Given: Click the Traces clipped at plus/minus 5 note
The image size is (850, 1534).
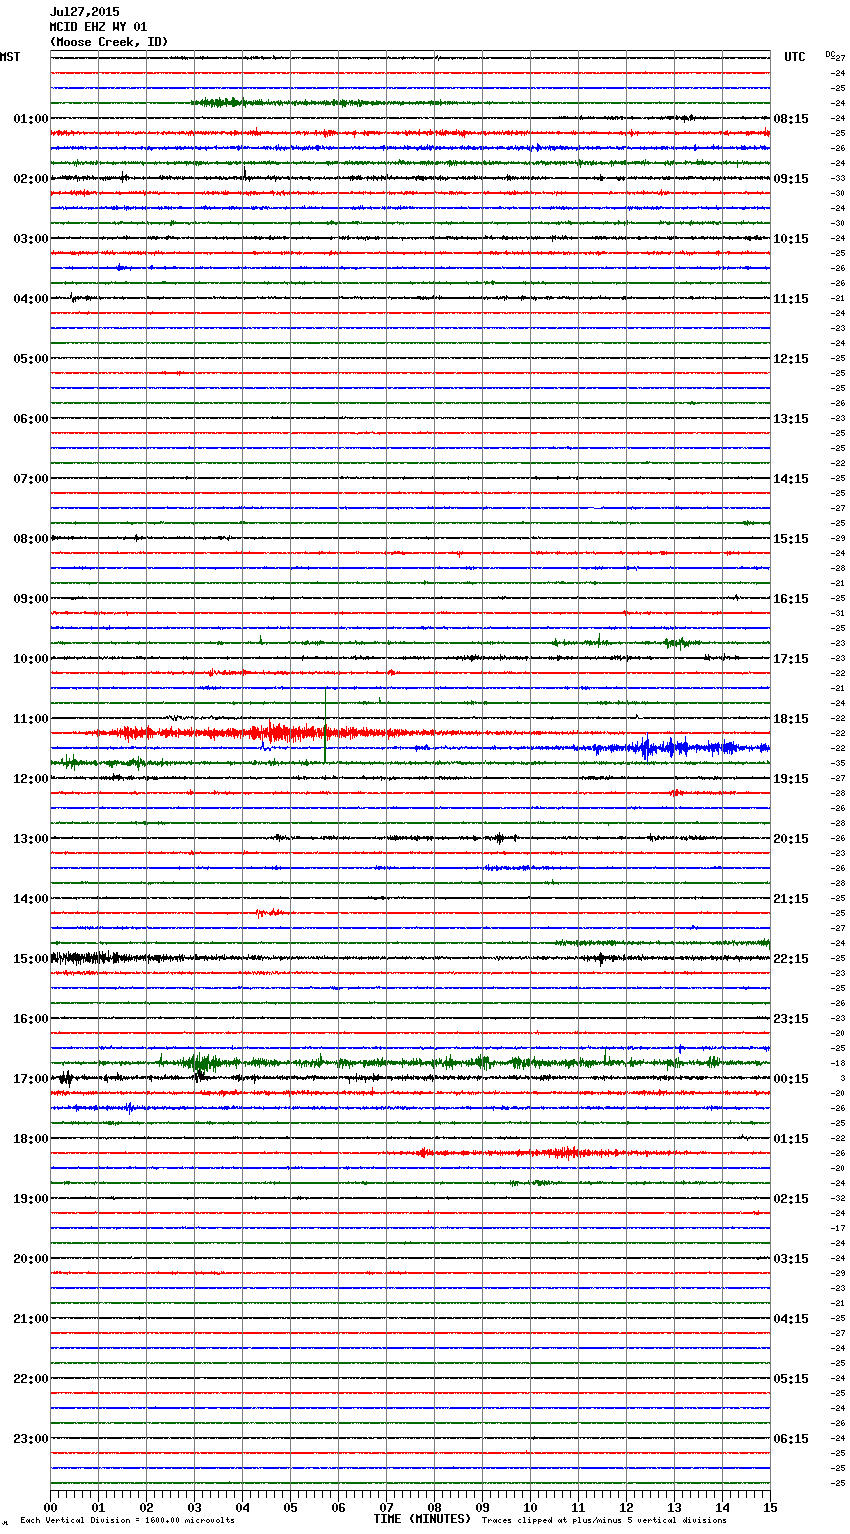Looking at the screenshot, I should pyautogui.click(x=605, y=1521).
